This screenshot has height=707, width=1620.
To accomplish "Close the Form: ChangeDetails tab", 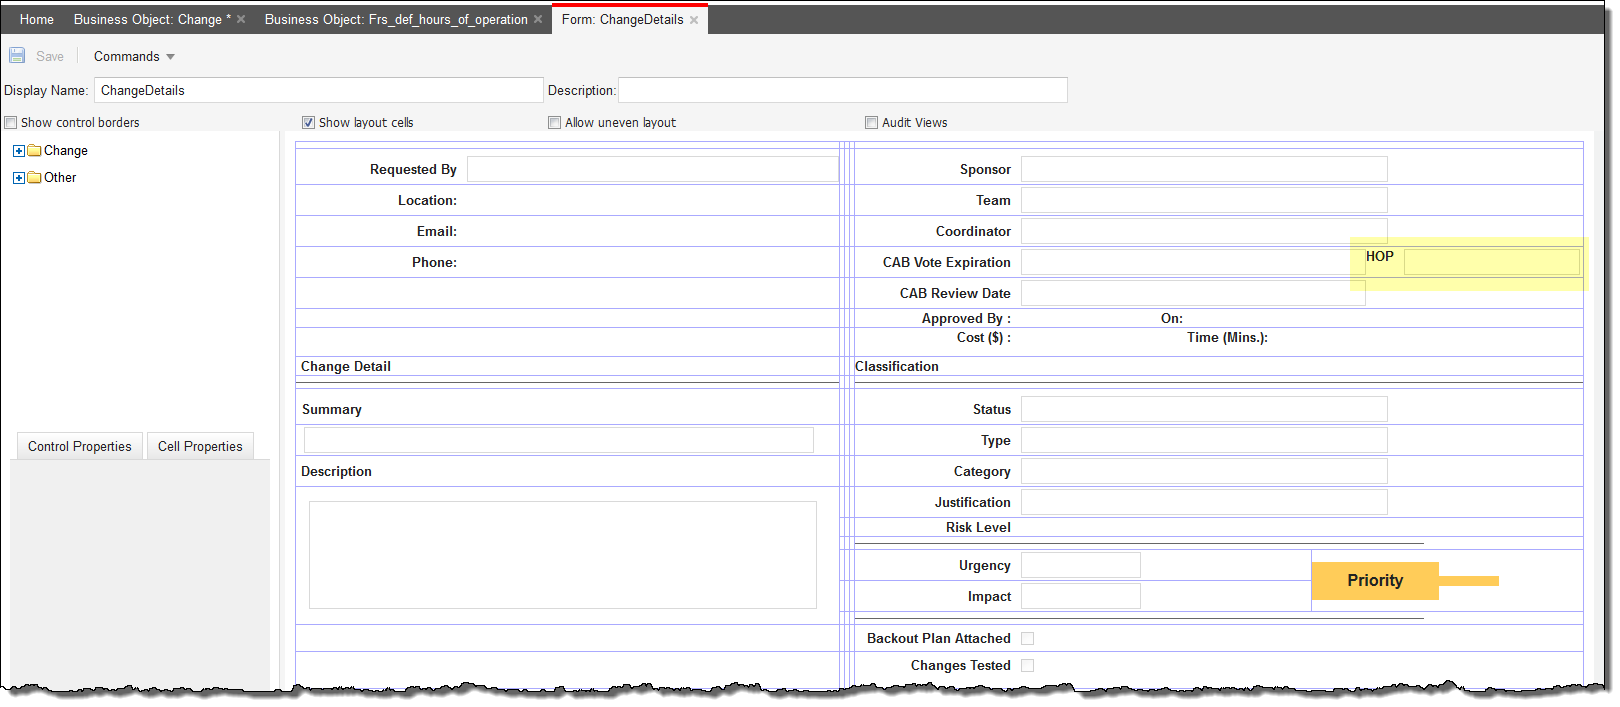I will coord(694,20).
